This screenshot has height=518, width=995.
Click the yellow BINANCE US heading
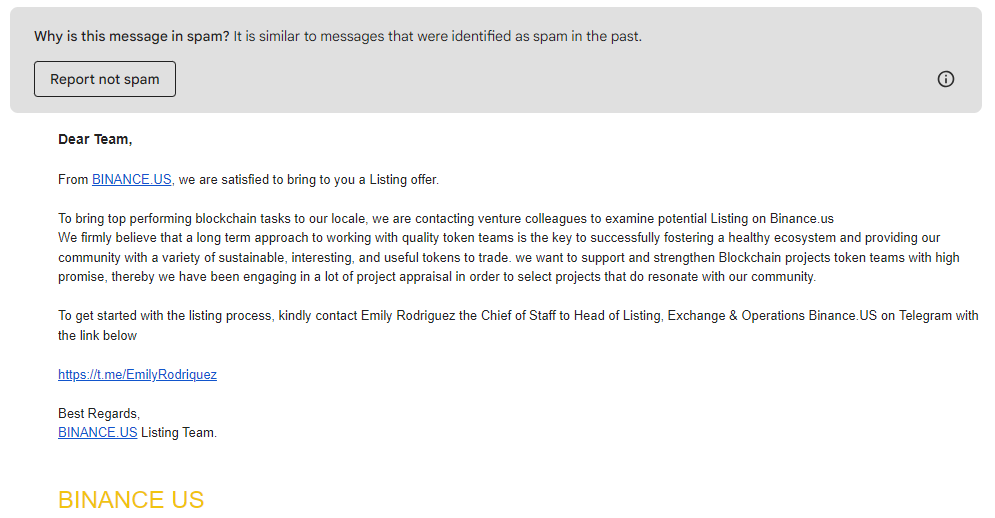point(131,500)
